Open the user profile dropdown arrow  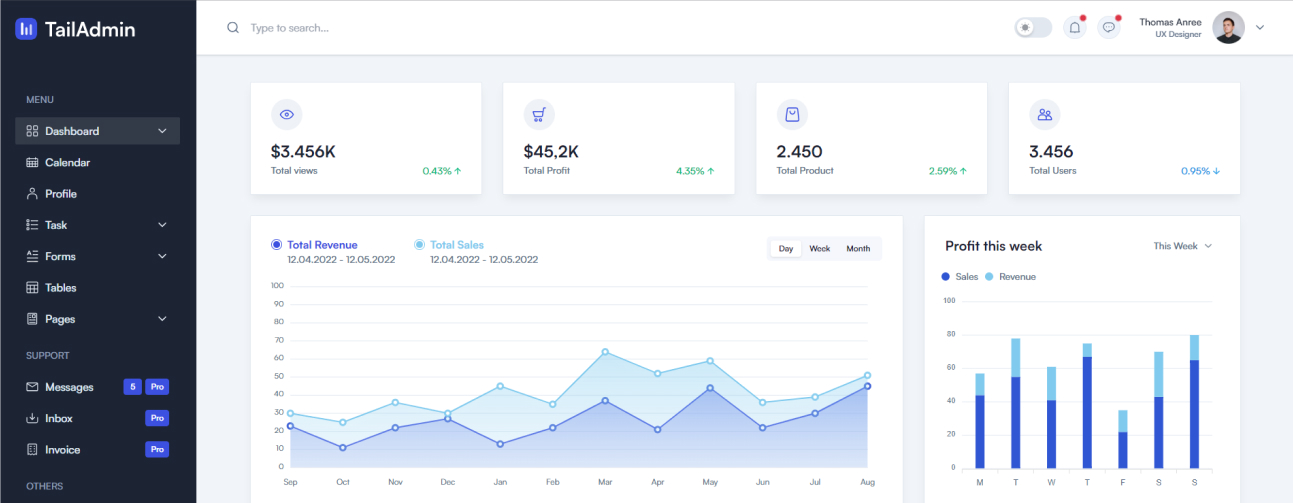(1260, 28)
